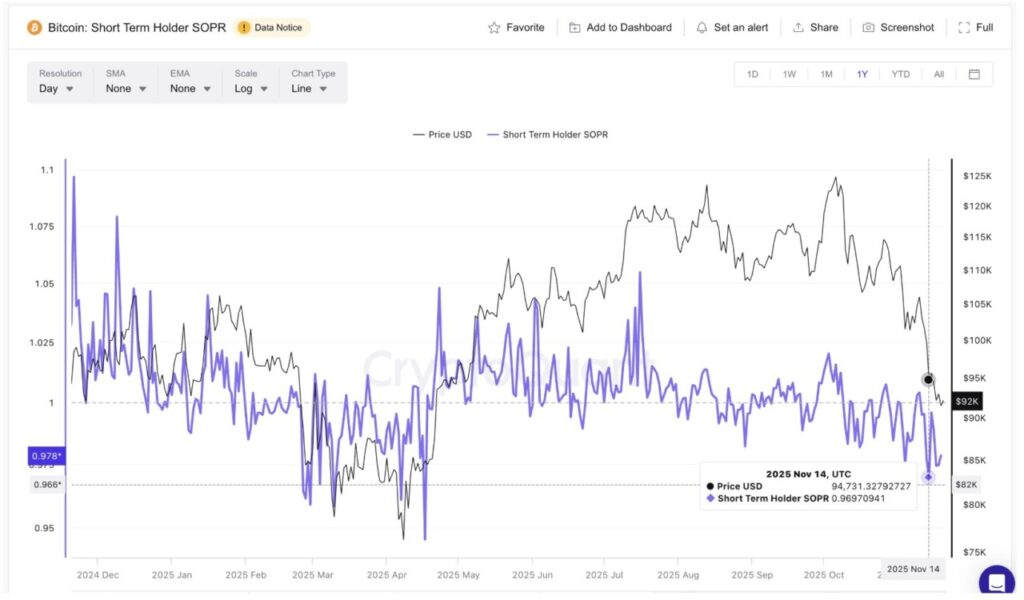Switch to YTD time range
Screen dimensions: 1024x600
[900, 74]
